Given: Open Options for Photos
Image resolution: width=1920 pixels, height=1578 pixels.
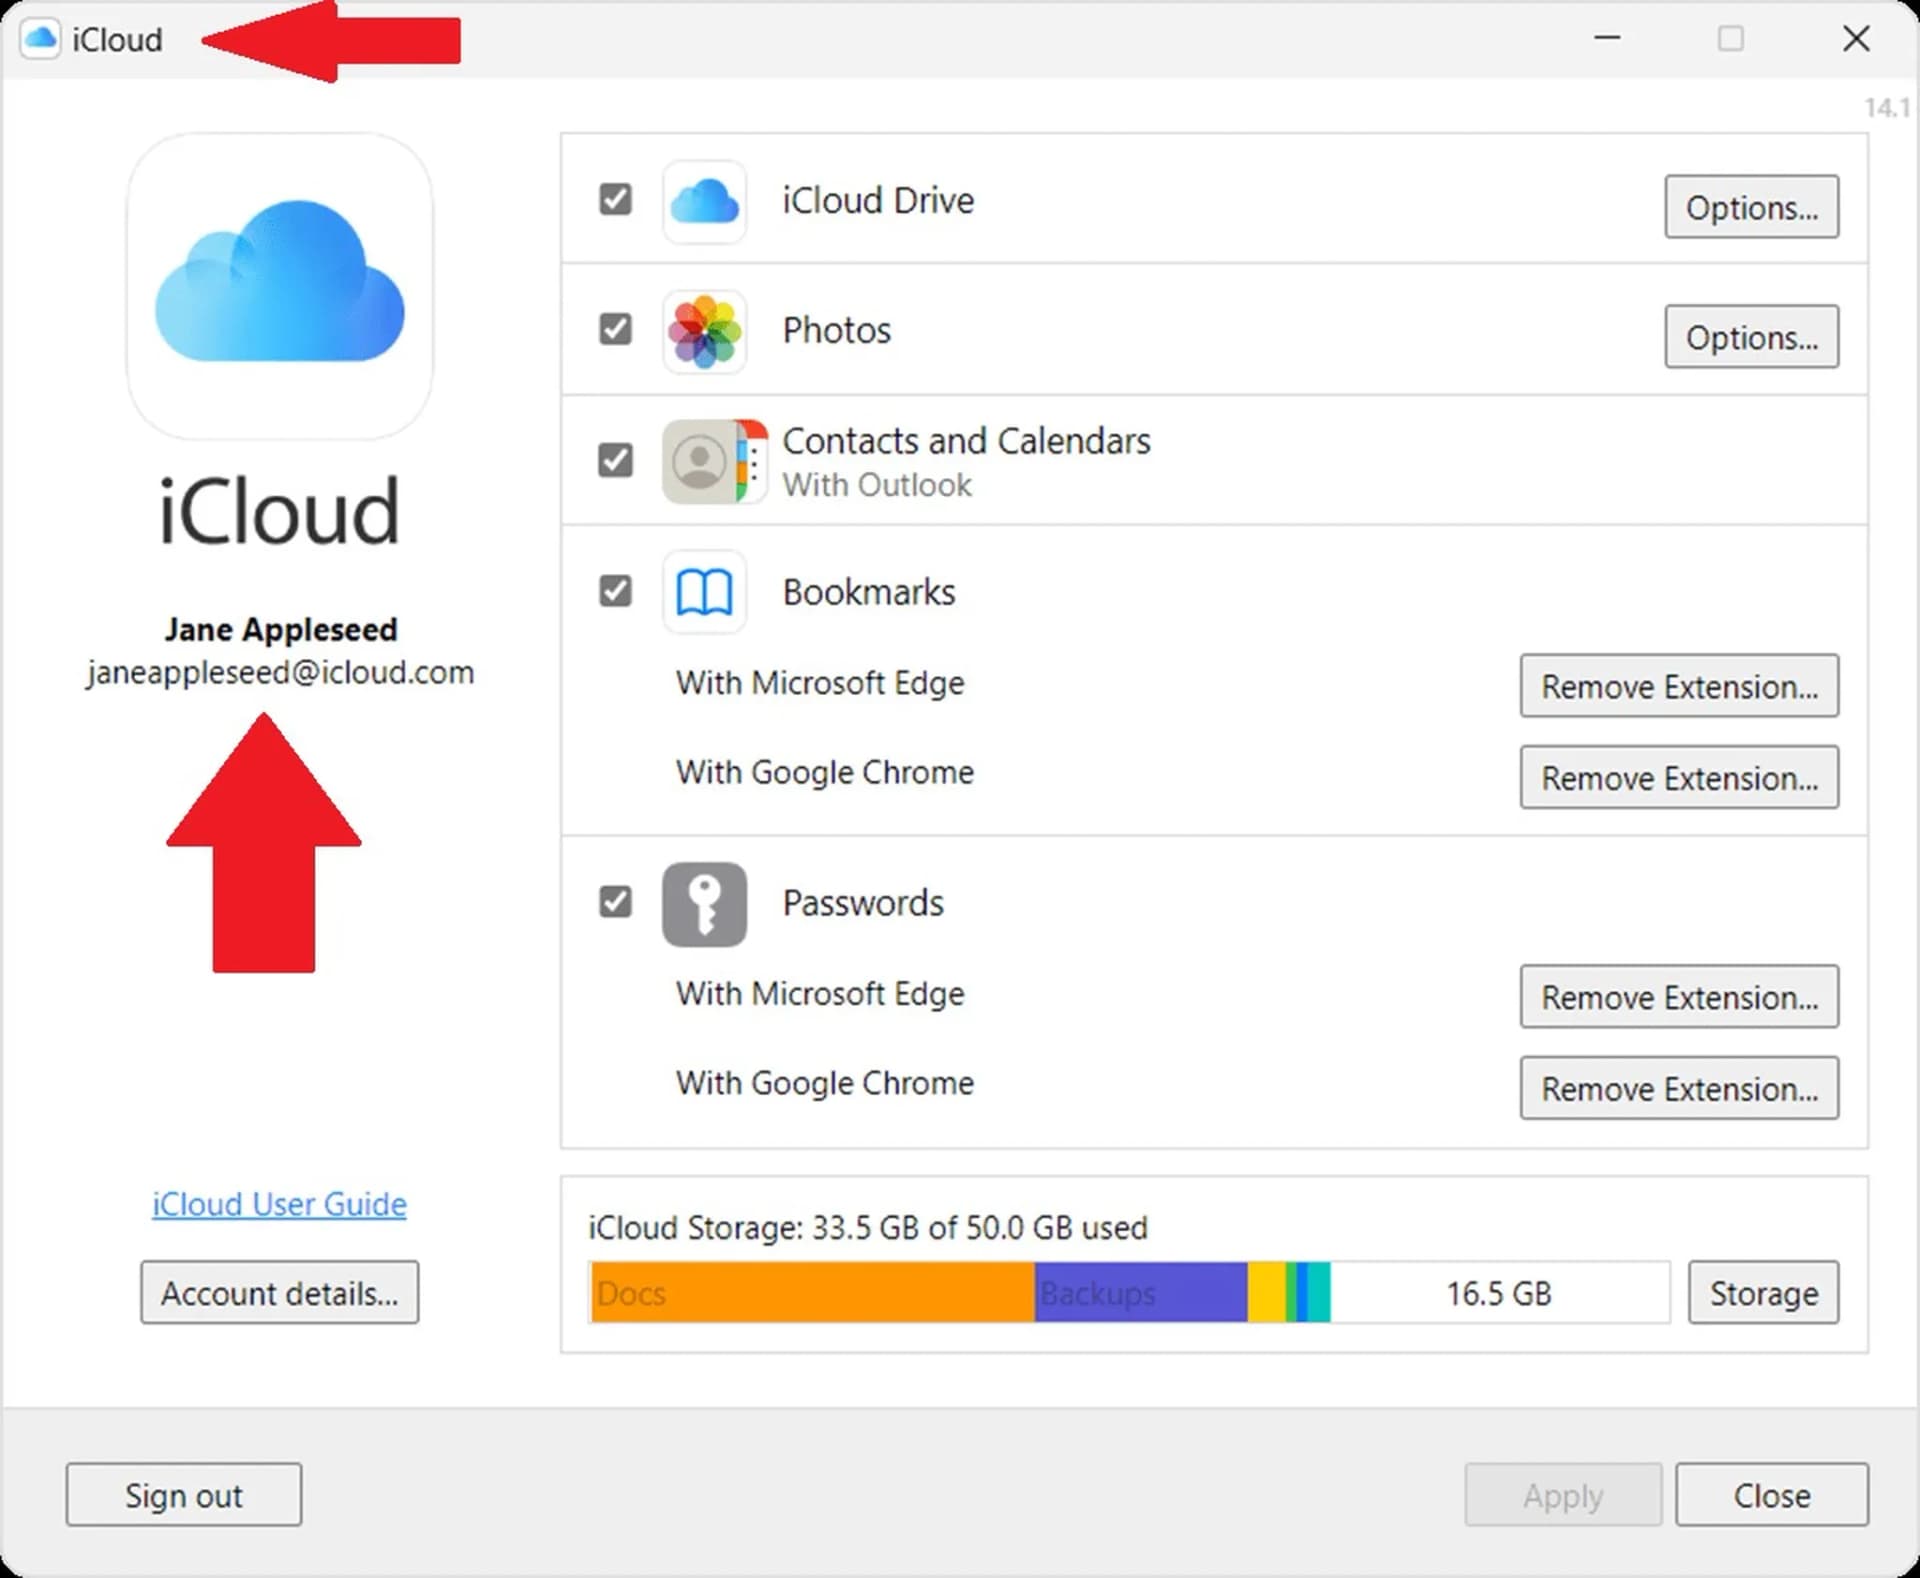Looking at the screenshot, I should (x=1750, y=337).
